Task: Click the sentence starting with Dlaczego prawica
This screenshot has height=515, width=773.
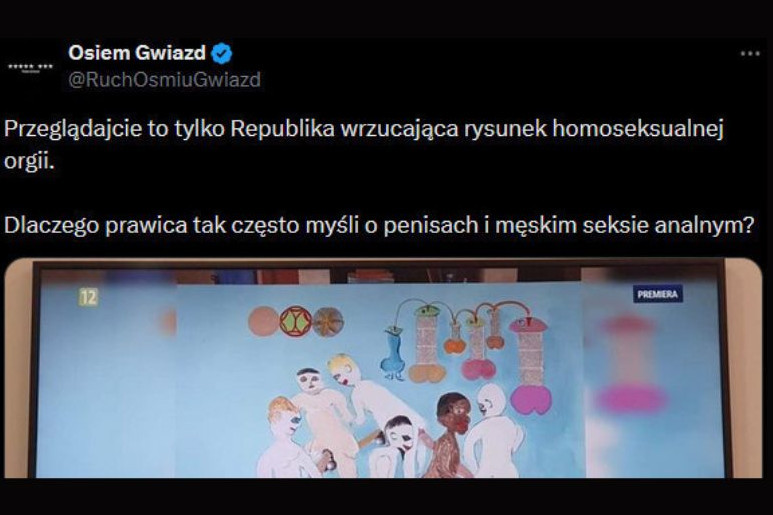Action: pyautogui.click(x=379, y=225)
